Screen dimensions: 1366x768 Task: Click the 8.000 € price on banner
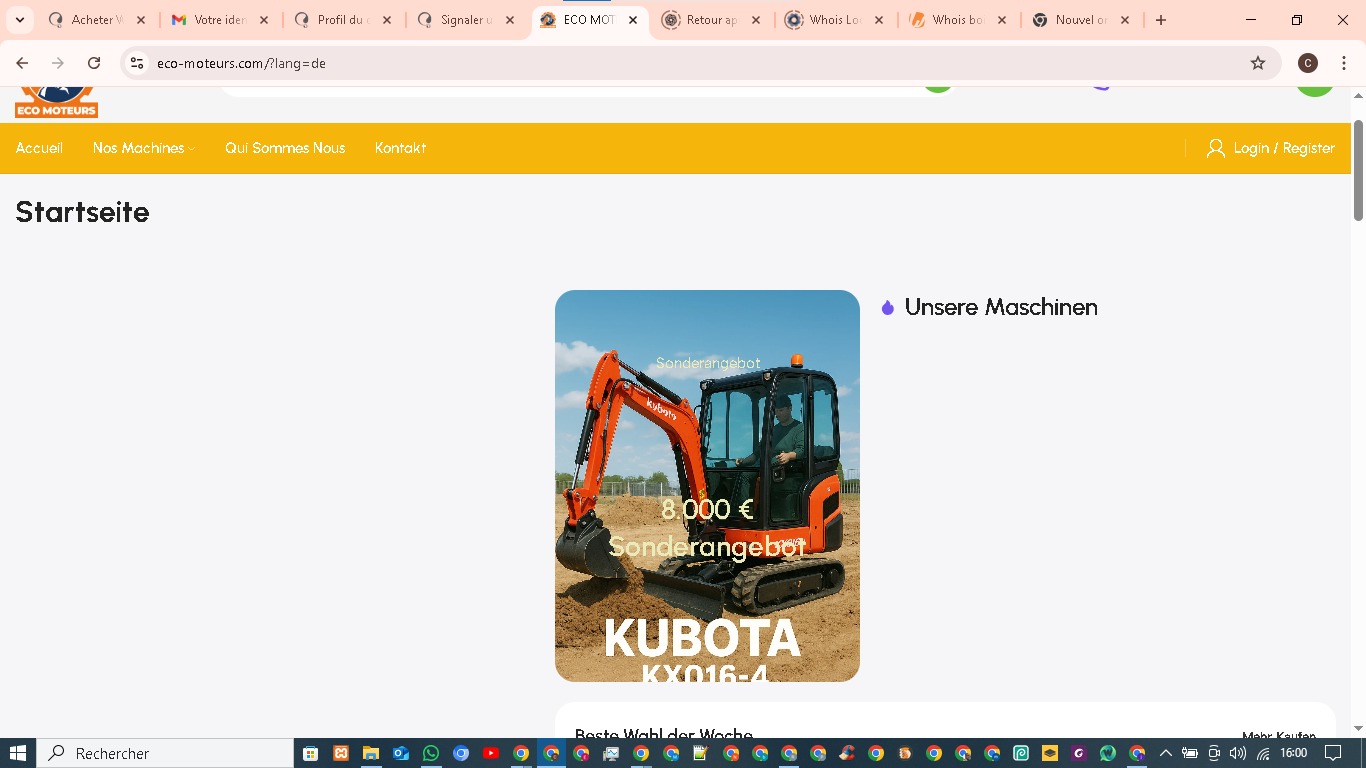pos(707,509)
